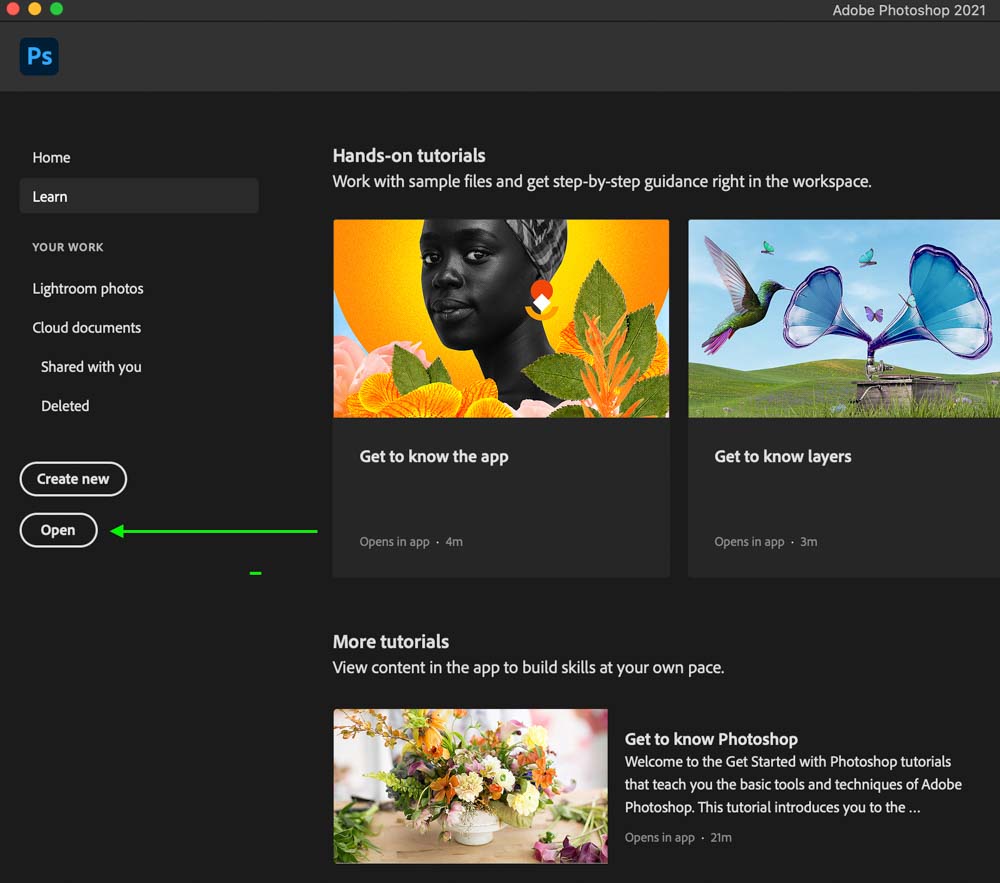Viewport: 1000px width, 883px height.
Task: Click the 'Welcome to the Get Started' description
Action: coord(793,785)
